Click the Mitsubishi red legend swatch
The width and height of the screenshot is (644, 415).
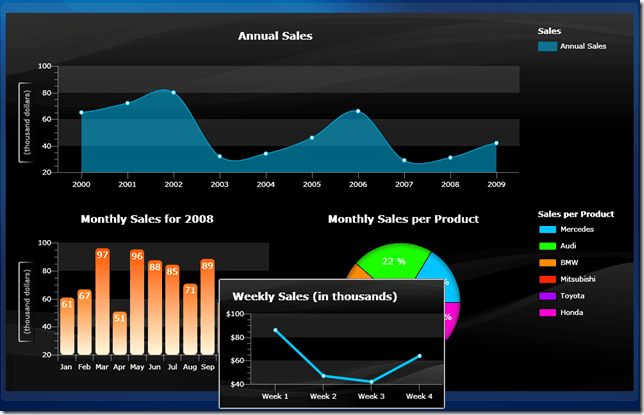pyautogui.click(x=547, y=279)
